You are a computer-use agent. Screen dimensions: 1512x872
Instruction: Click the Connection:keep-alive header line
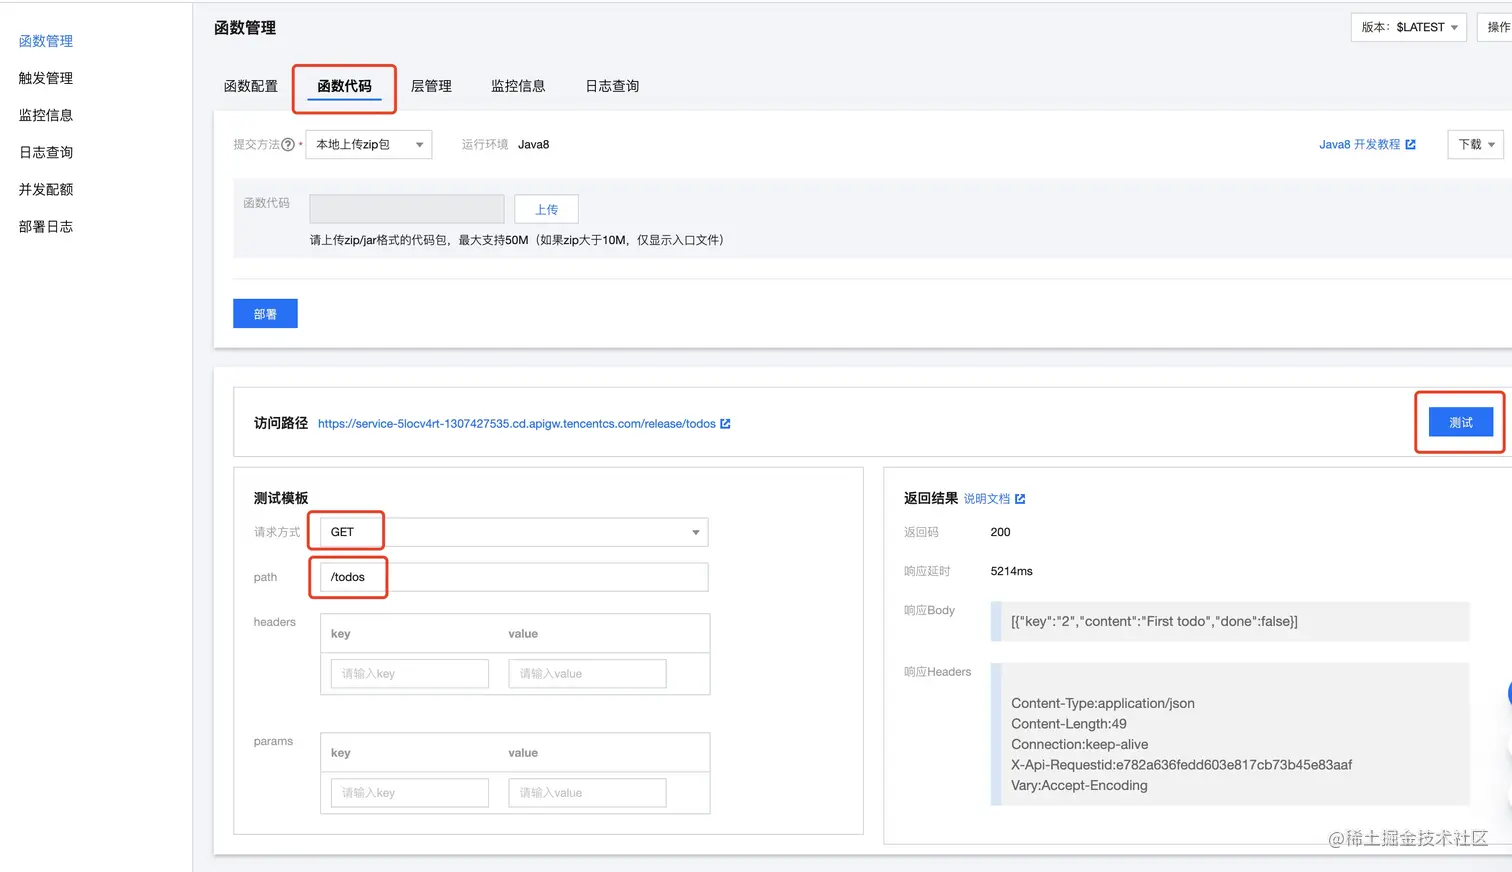[x=1079, y=745]
